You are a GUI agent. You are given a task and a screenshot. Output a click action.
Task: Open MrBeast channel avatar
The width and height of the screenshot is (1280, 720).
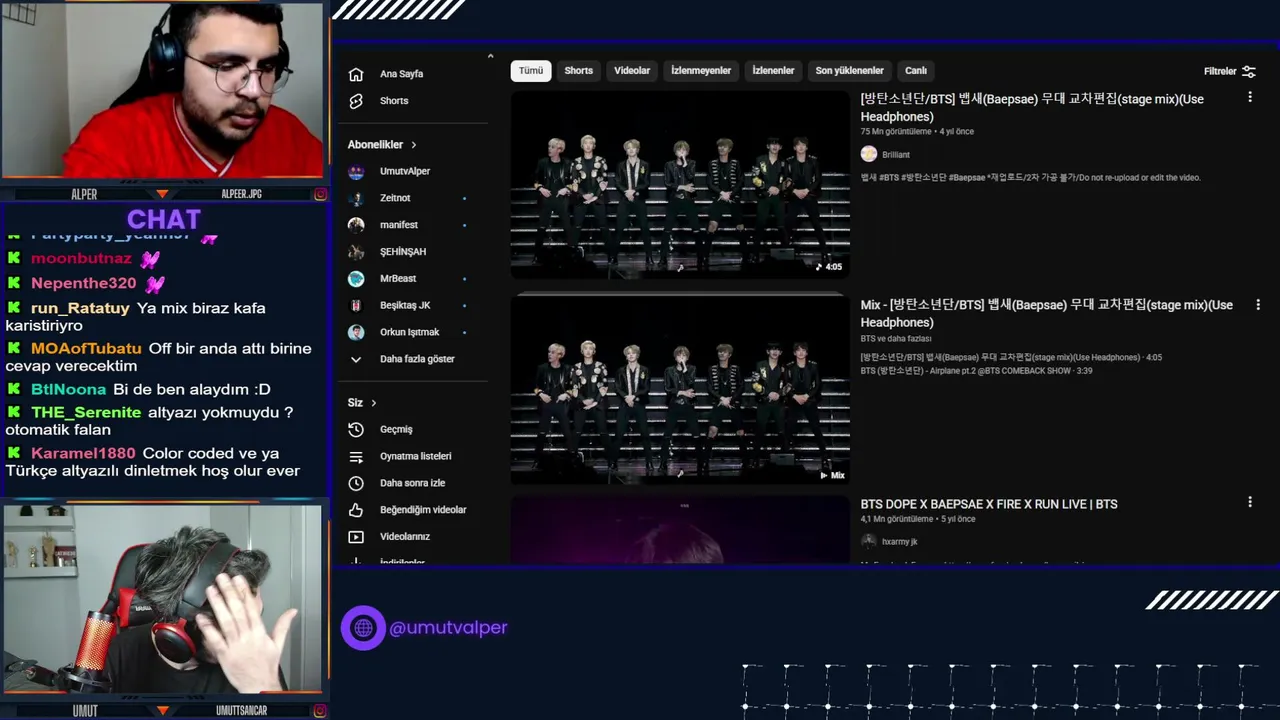pyautogui.click(x=356, y=279)
